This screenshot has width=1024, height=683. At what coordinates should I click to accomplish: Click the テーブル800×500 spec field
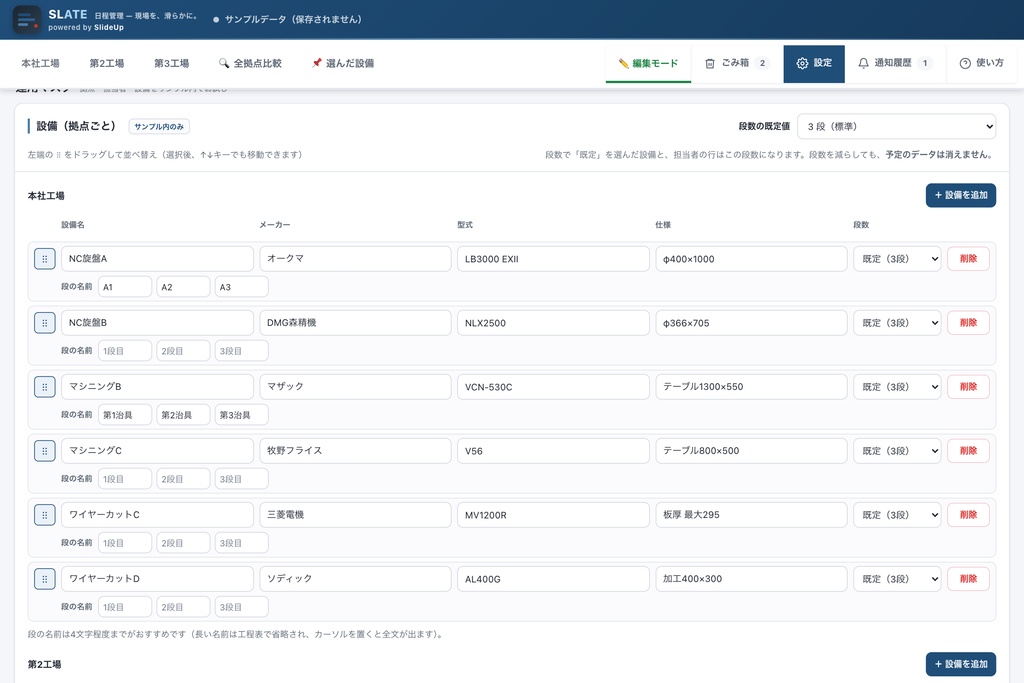751,451
